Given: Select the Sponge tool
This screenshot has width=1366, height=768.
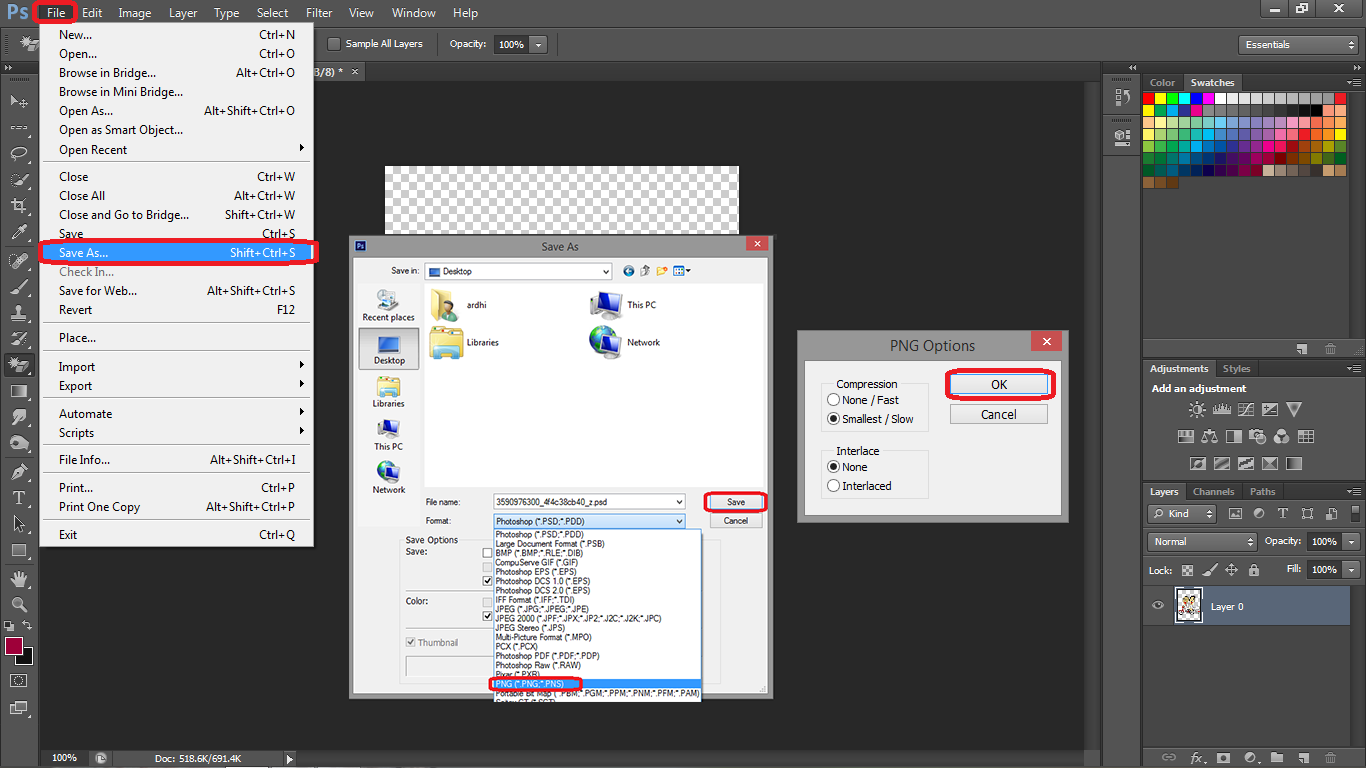Looking at the screenshot, I should 19,443.
